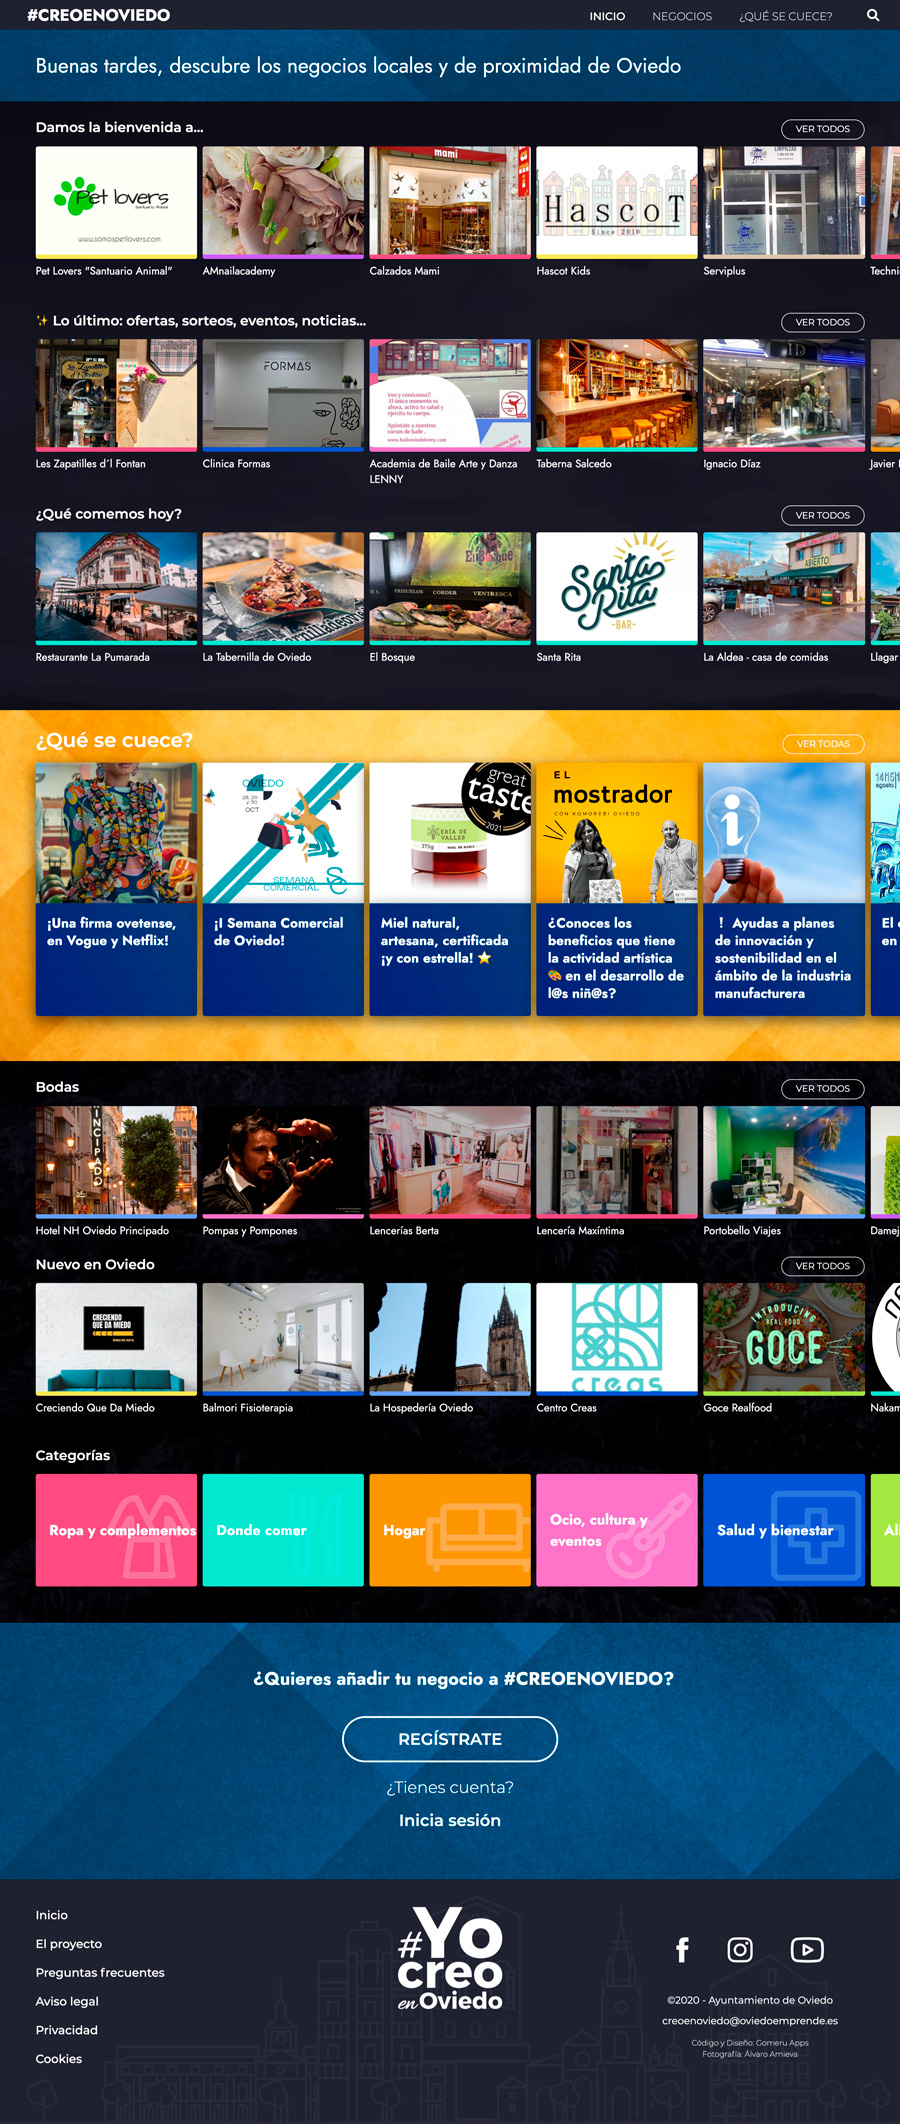Go to INICIO in top navigation
The width and height of the screenshot is (900, 2124).
point(607,16)
